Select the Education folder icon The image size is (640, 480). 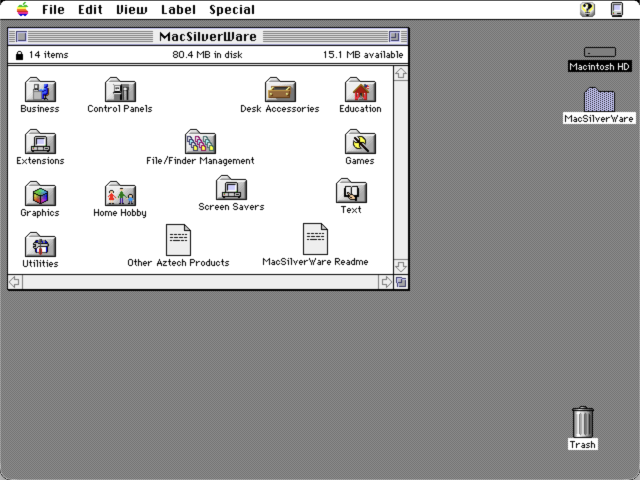[360, 89]
